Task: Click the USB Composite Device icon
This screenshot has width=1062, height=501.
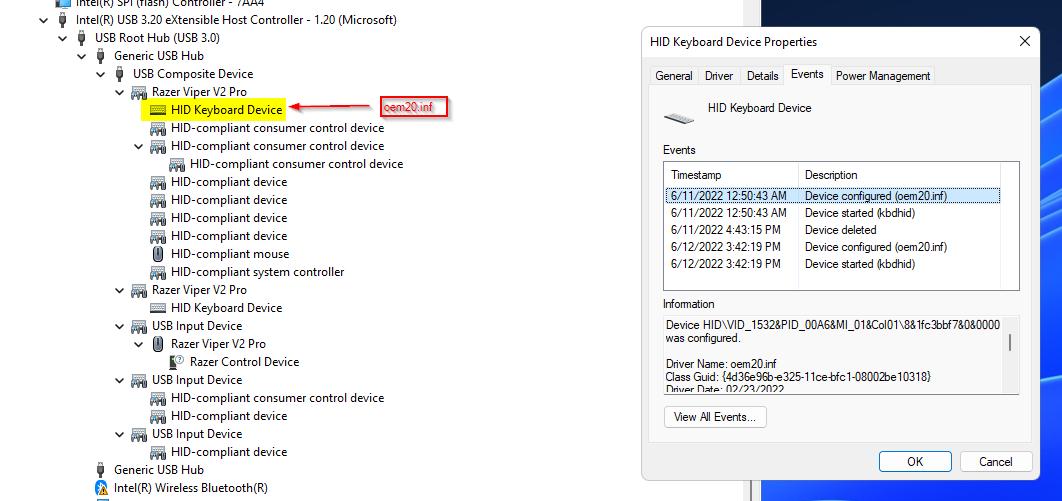Action: coord(120,74)
